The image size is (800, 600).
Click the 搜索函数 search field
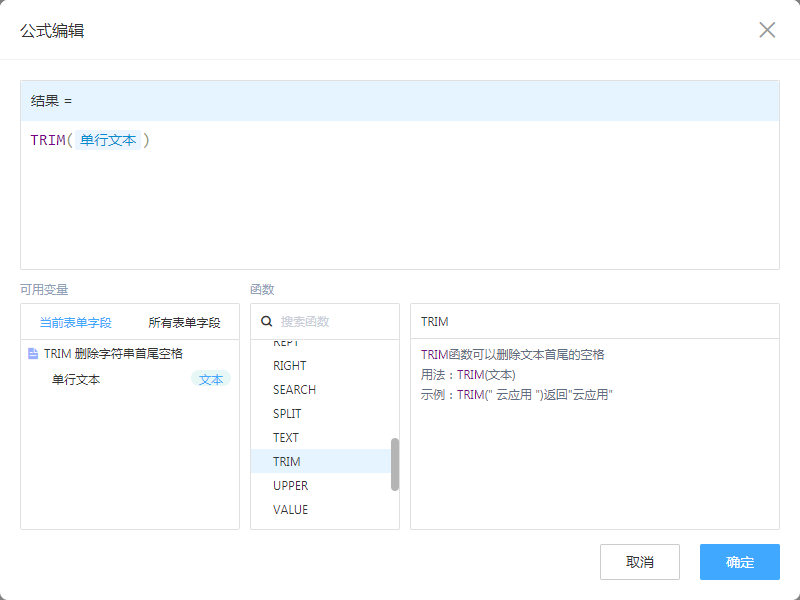coord(335,322)
